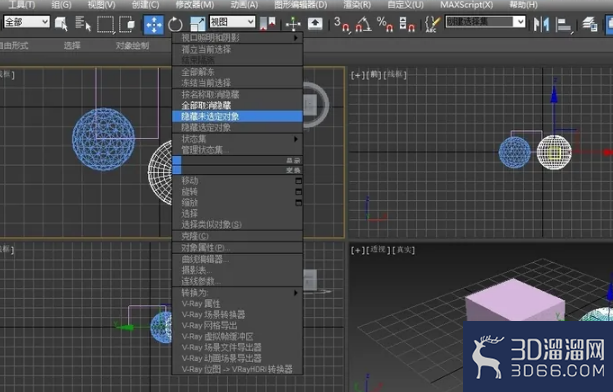Choose the rectangular selection region tool
The width and height of the screenshot is (613, 392).
pos(105,24)
